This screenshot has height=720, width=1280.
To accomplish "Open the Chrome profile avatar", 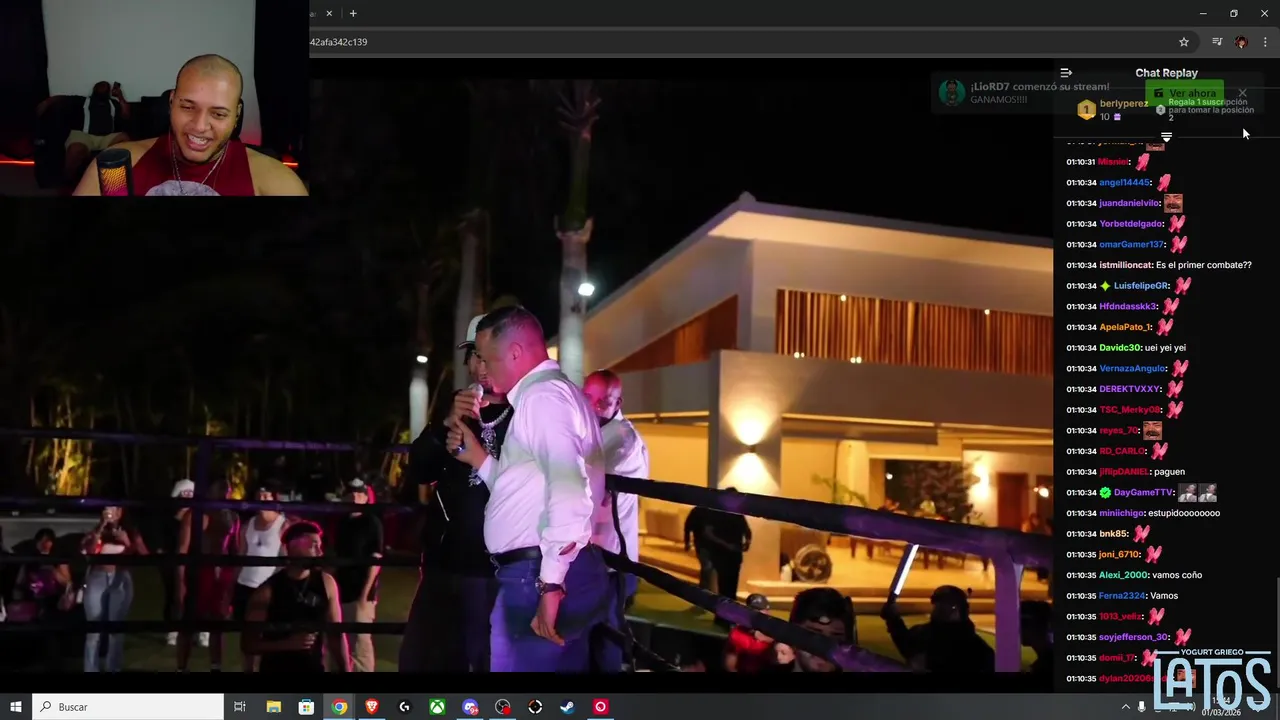I will pyautogui.click(x=1241, y=42).
